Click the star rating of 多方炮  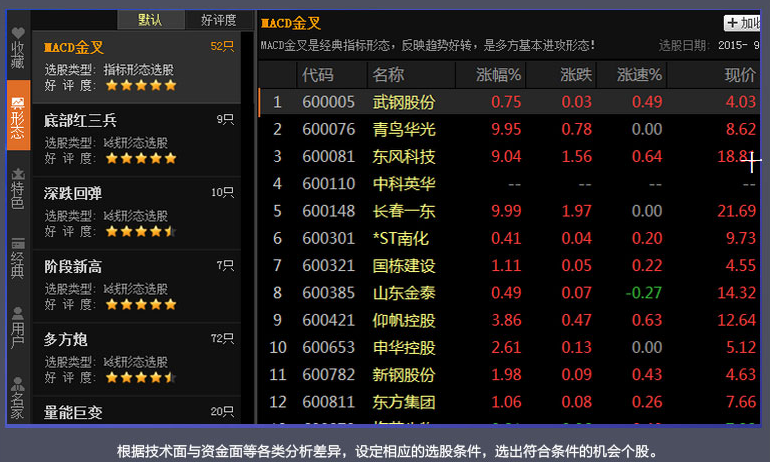pos(141,378)
